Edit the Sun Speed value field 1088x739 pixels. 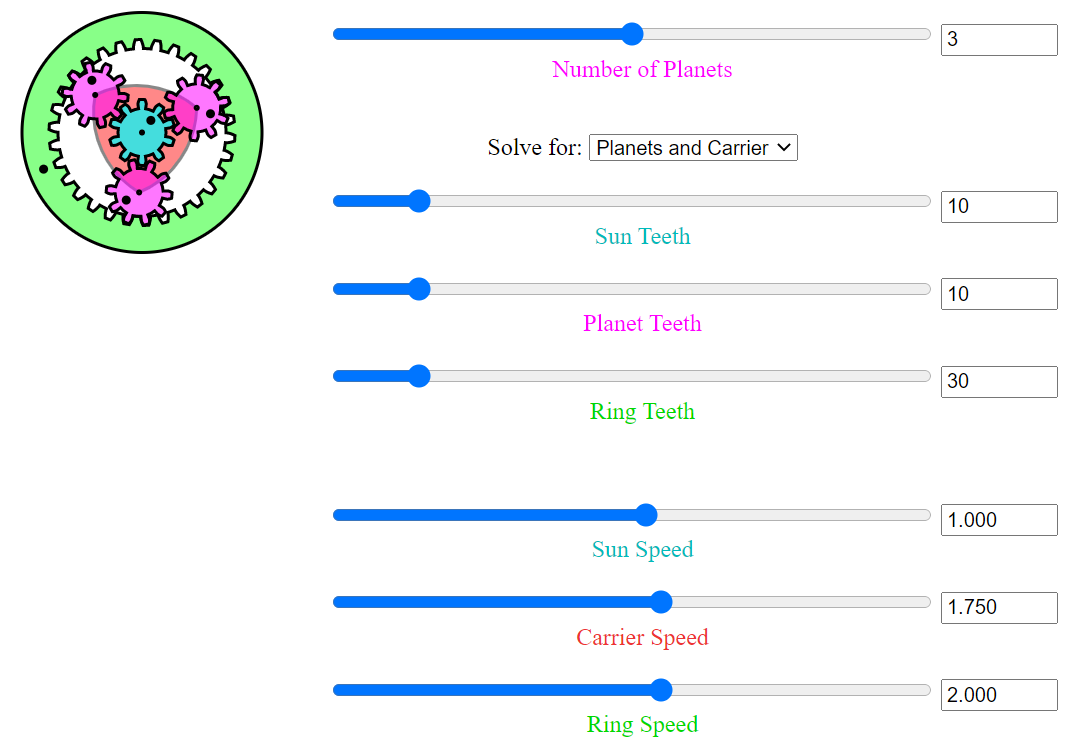(998, 520)
